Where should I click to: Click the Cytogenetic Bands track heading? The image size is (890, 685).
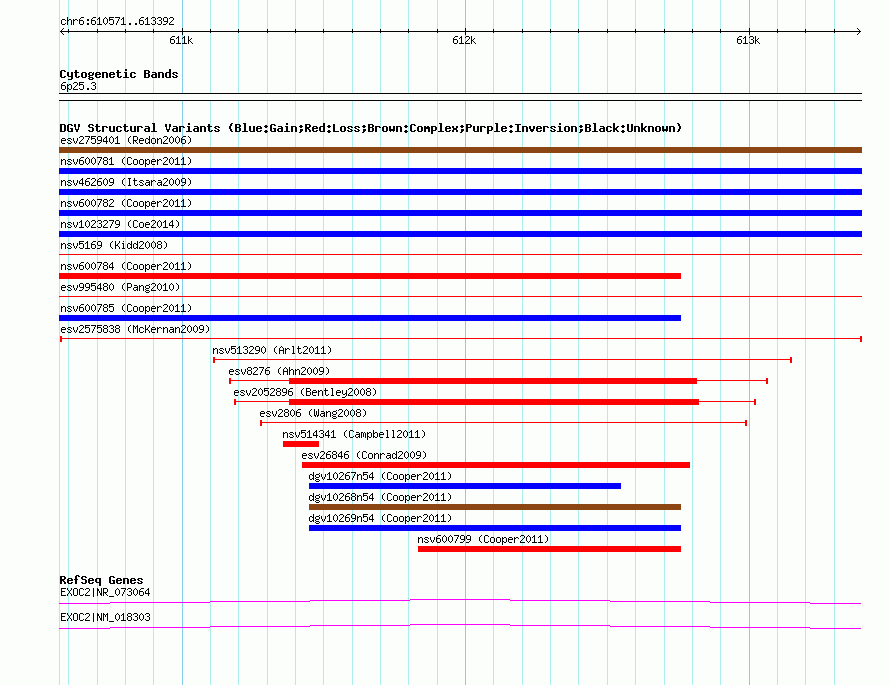(x=119, y=74)
